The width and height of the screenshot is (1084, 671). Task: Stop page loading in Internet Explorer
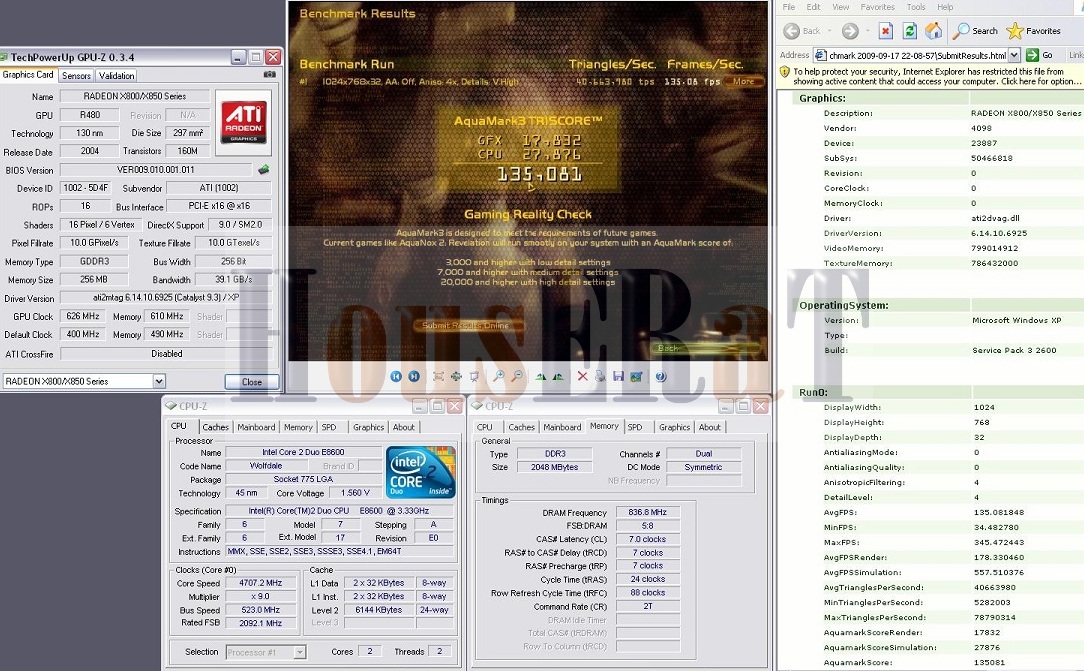(886, 30)
